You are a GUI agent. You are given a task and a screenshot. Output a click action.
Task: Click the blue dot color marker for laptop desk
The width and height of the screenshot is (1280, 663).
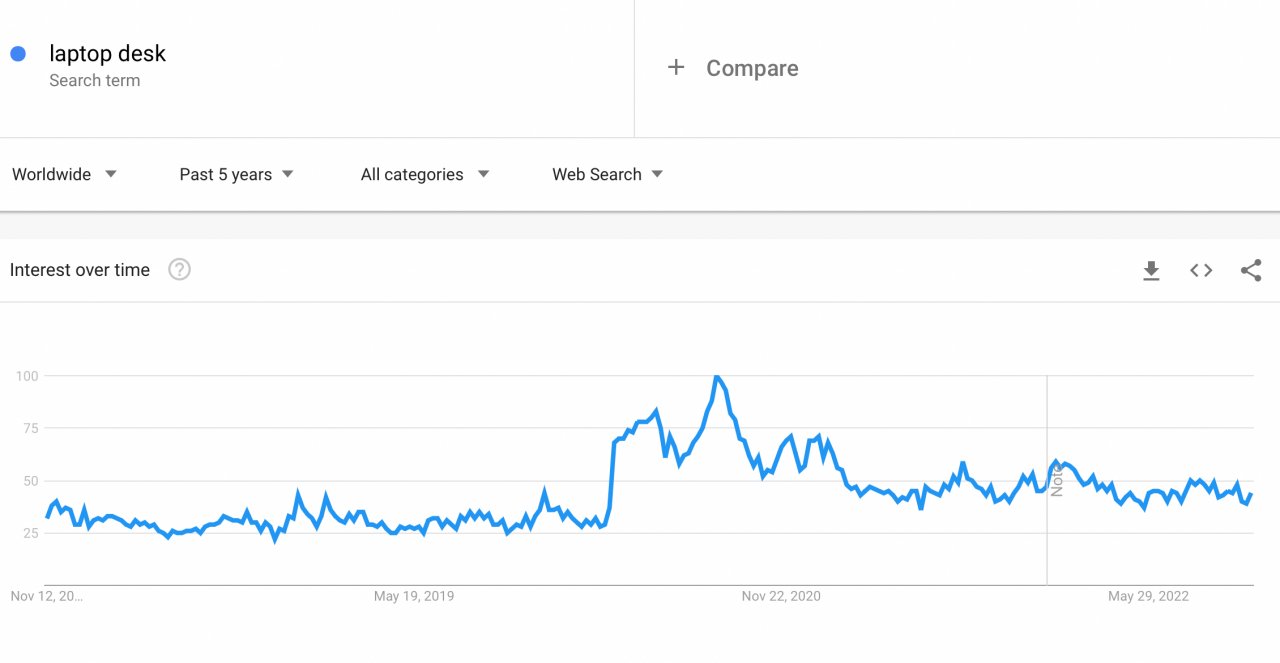coord(17,53)
